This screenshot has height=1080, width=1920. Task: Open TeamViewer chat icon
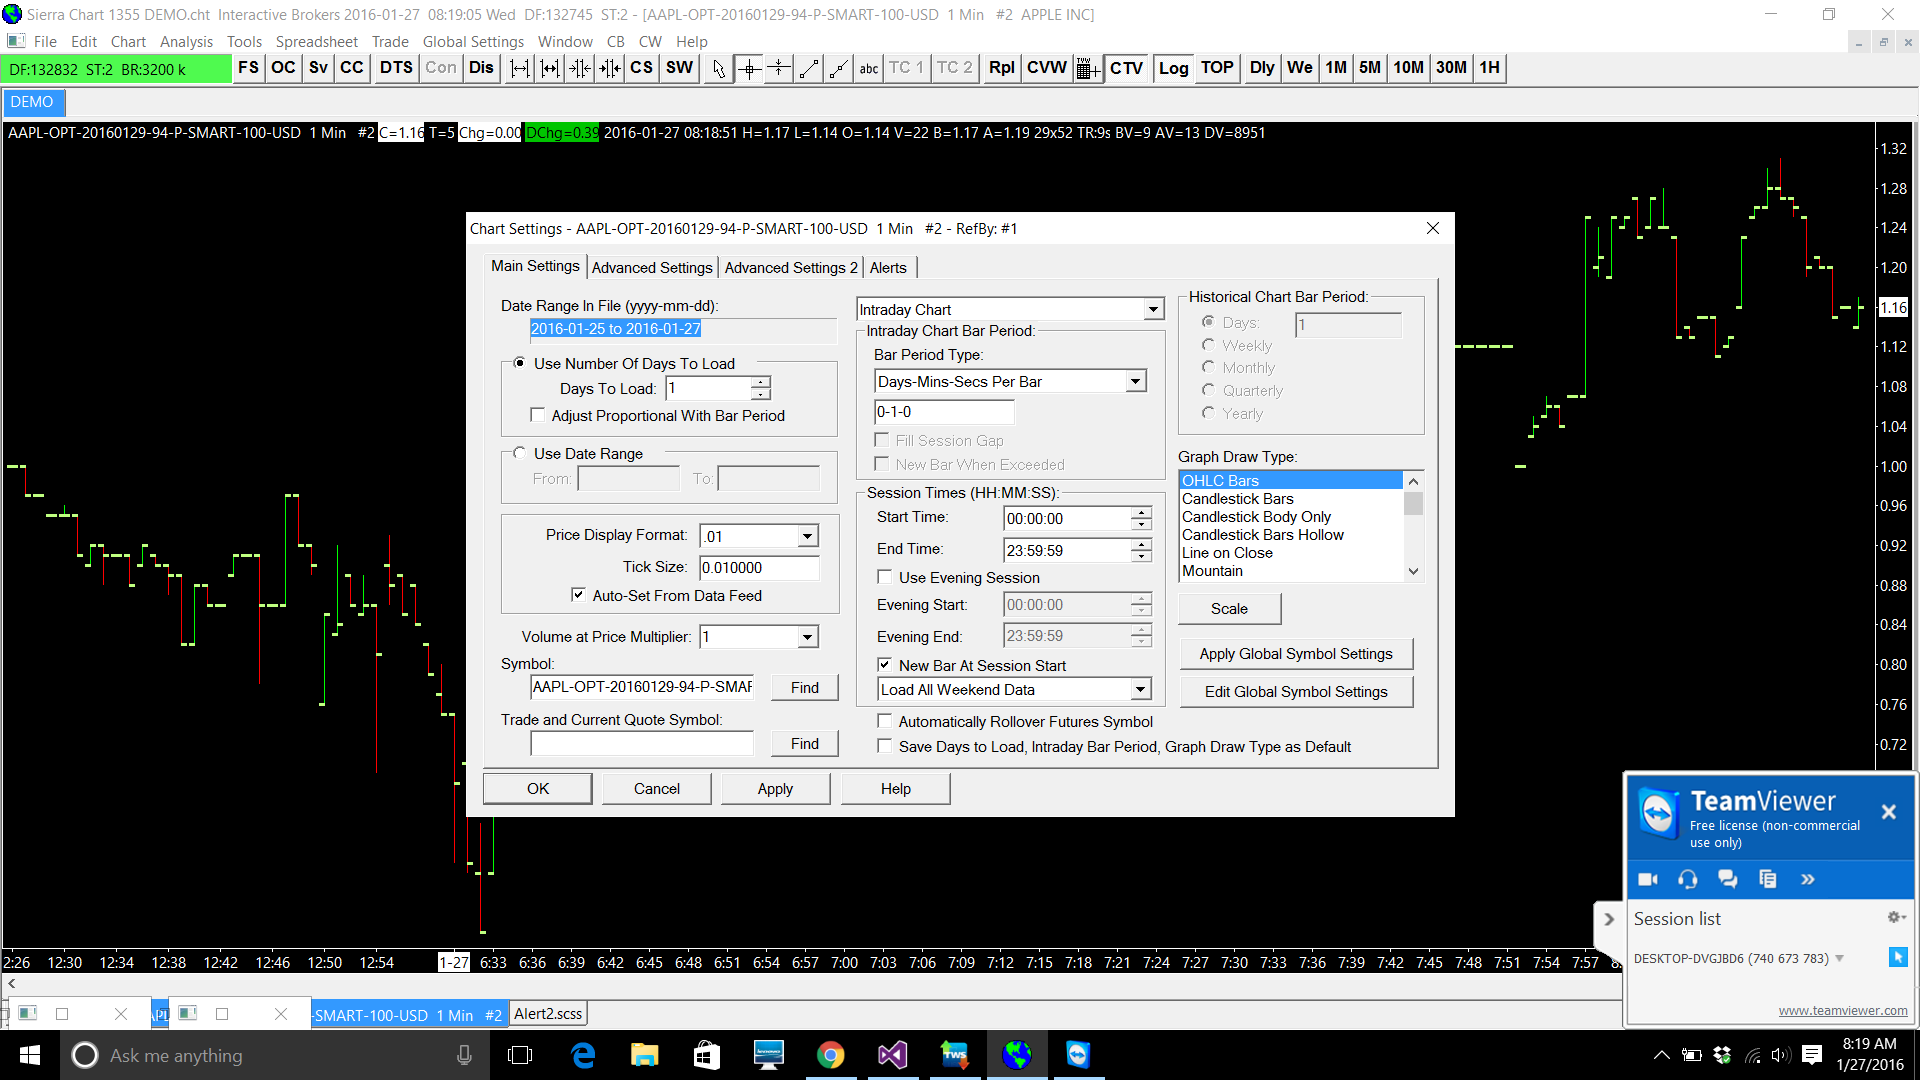(x=1727, y=879)
